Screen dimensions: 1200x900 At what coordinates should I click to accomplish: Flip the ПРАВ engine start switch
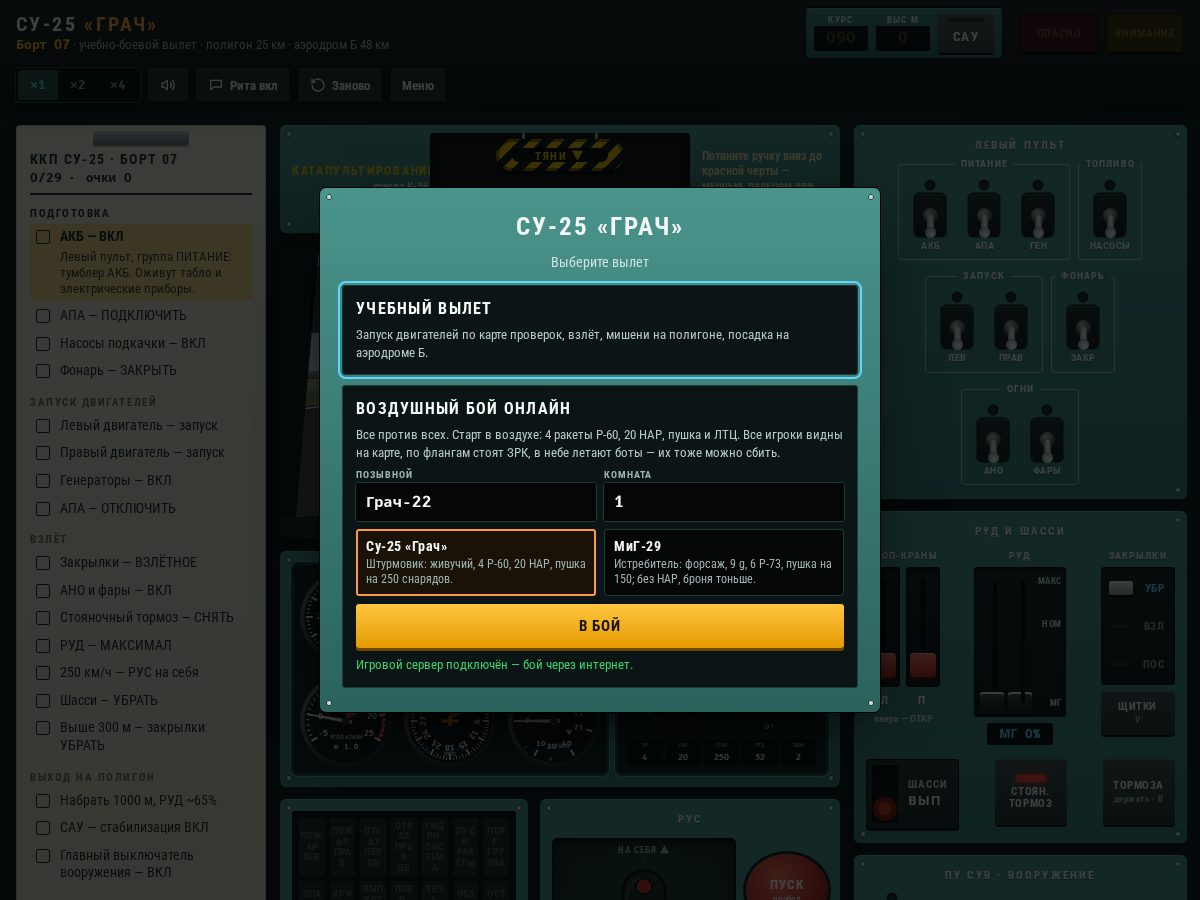coord(1011,327)
